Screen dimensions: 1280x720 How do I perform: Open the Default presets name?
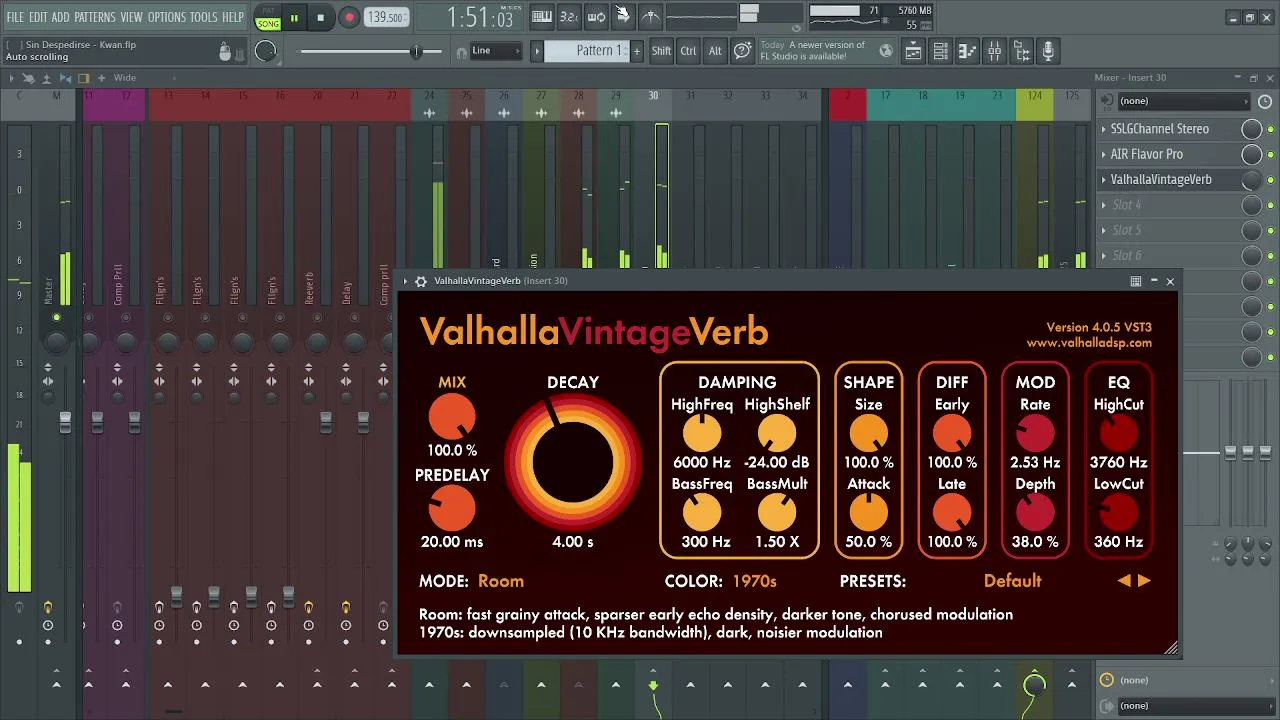pyautogui.click(x=1012, y=581)
